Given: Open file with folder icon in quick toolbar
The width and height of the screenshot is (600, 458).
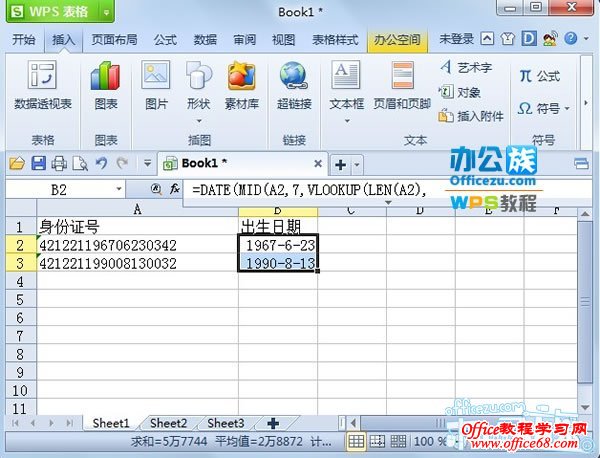Looking at the screenshot, I should pos(17,164).
